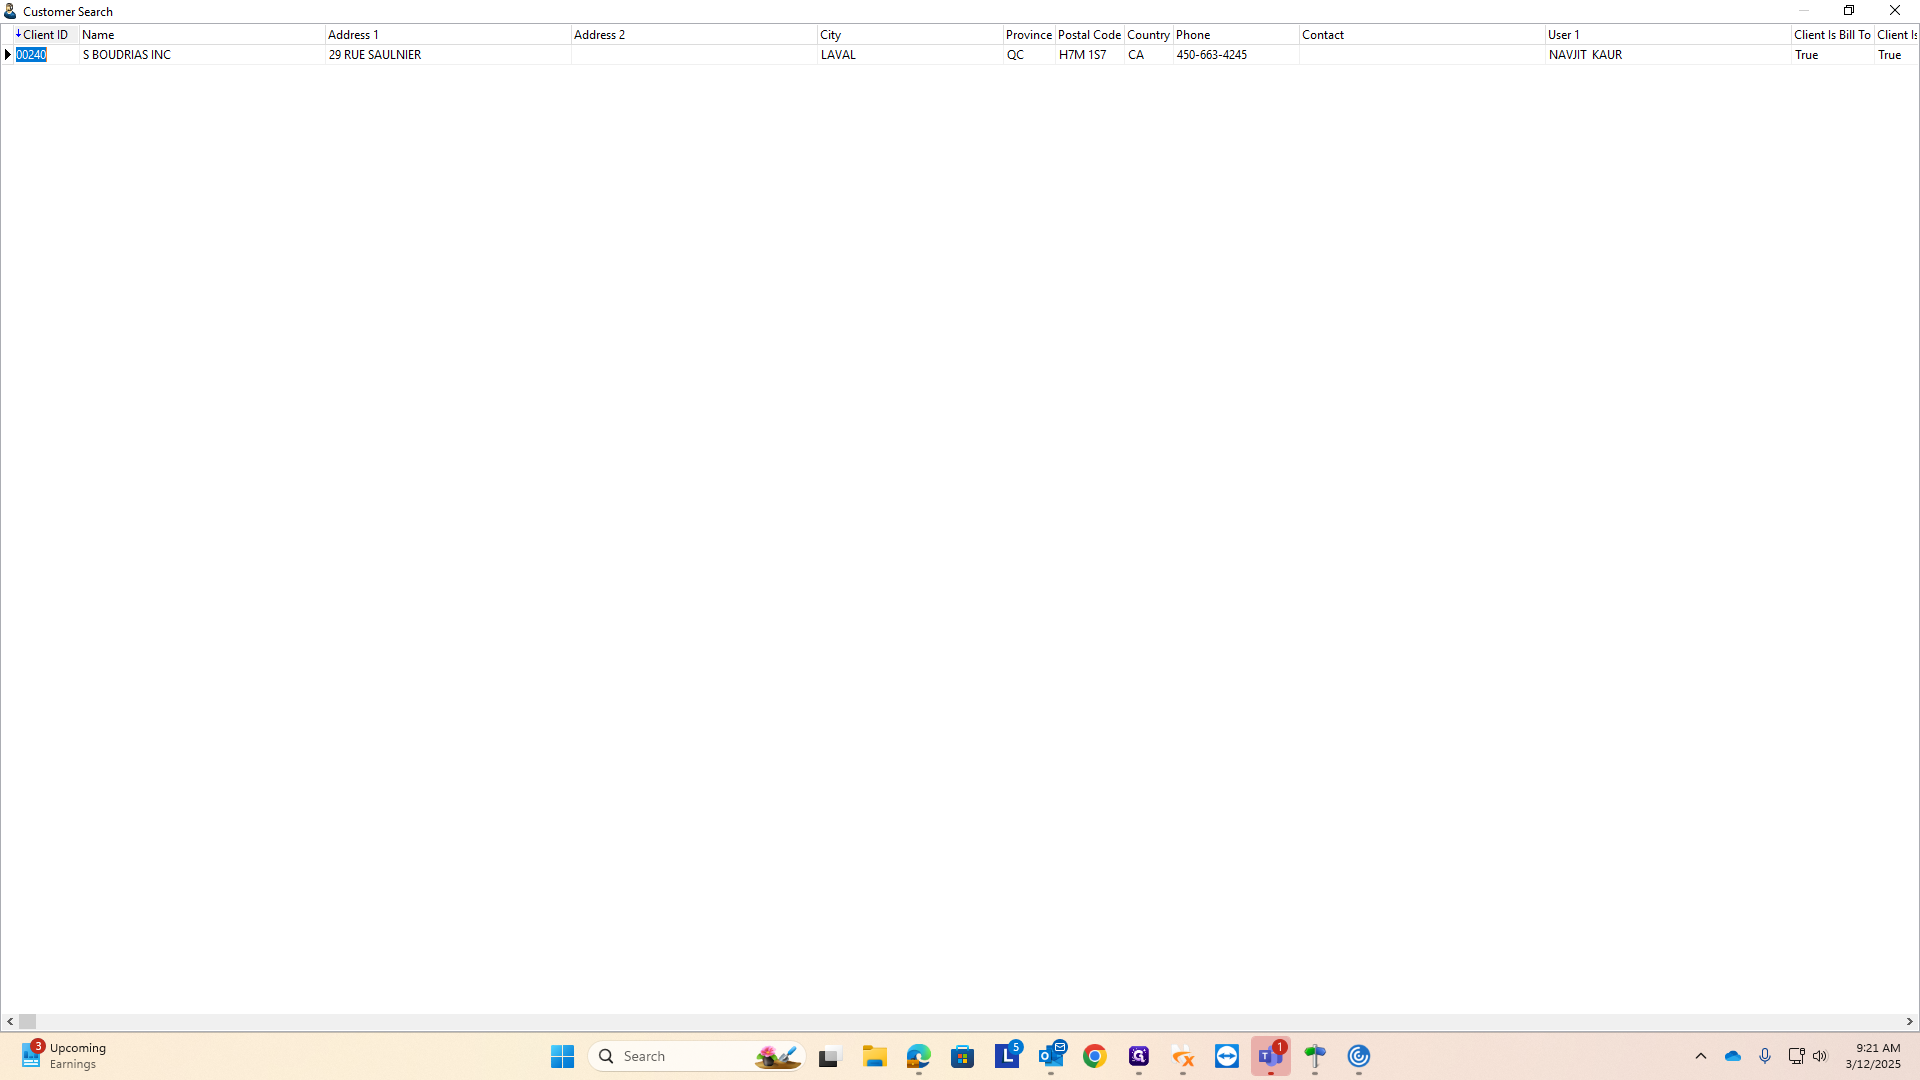Sort by City column header

[x=908, y=35]
